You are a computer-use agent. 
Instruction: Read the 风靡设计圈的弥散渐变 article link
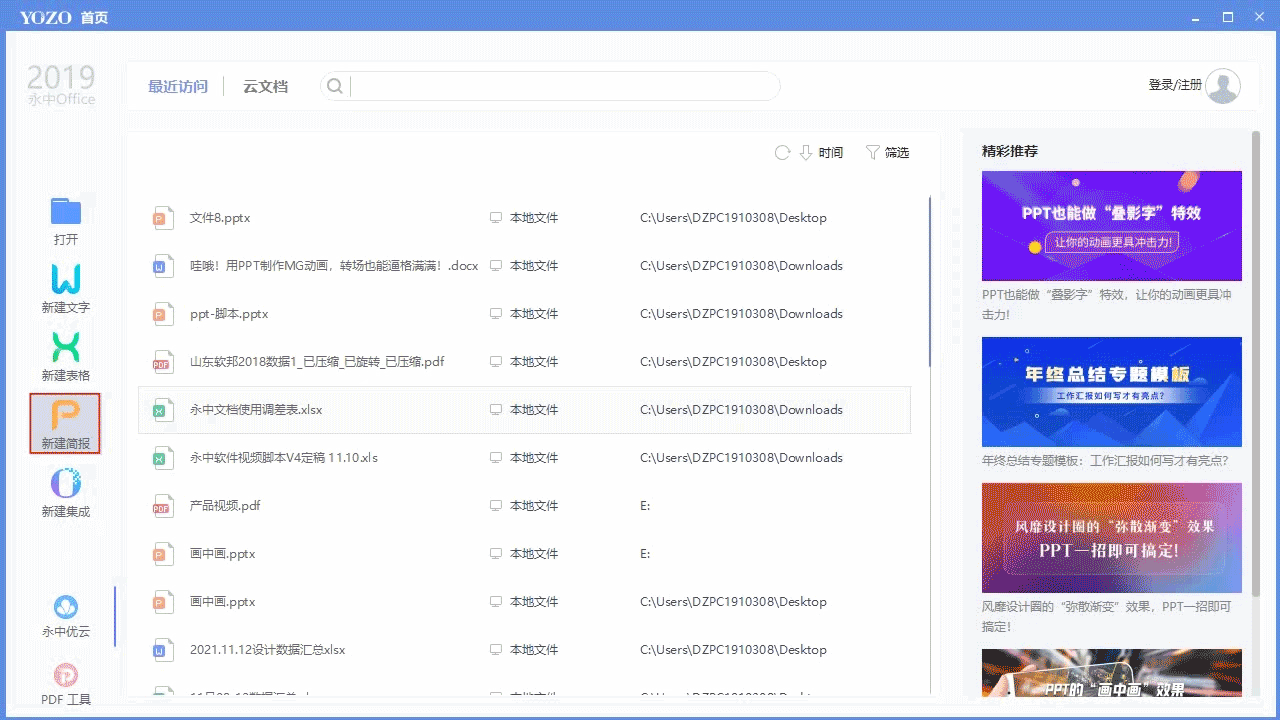coord(1107,617)
